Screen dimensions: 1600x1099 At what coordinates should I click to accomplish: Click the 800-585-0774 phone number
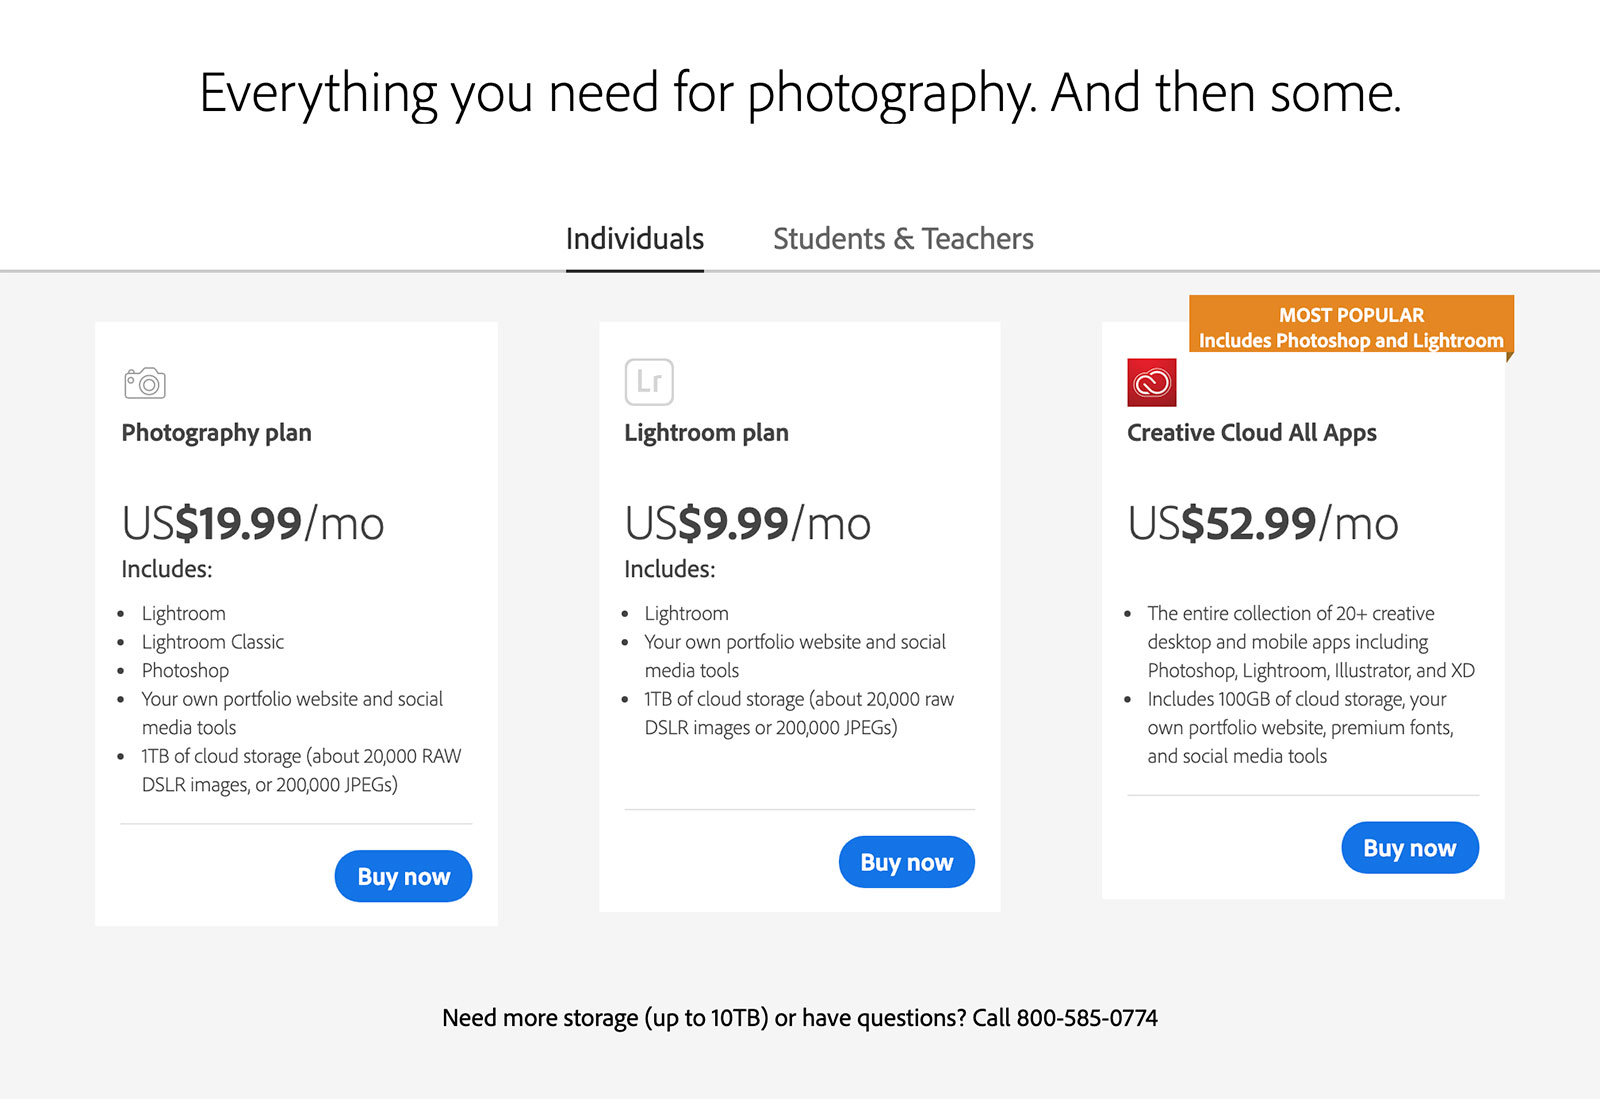(1087, 1018)
